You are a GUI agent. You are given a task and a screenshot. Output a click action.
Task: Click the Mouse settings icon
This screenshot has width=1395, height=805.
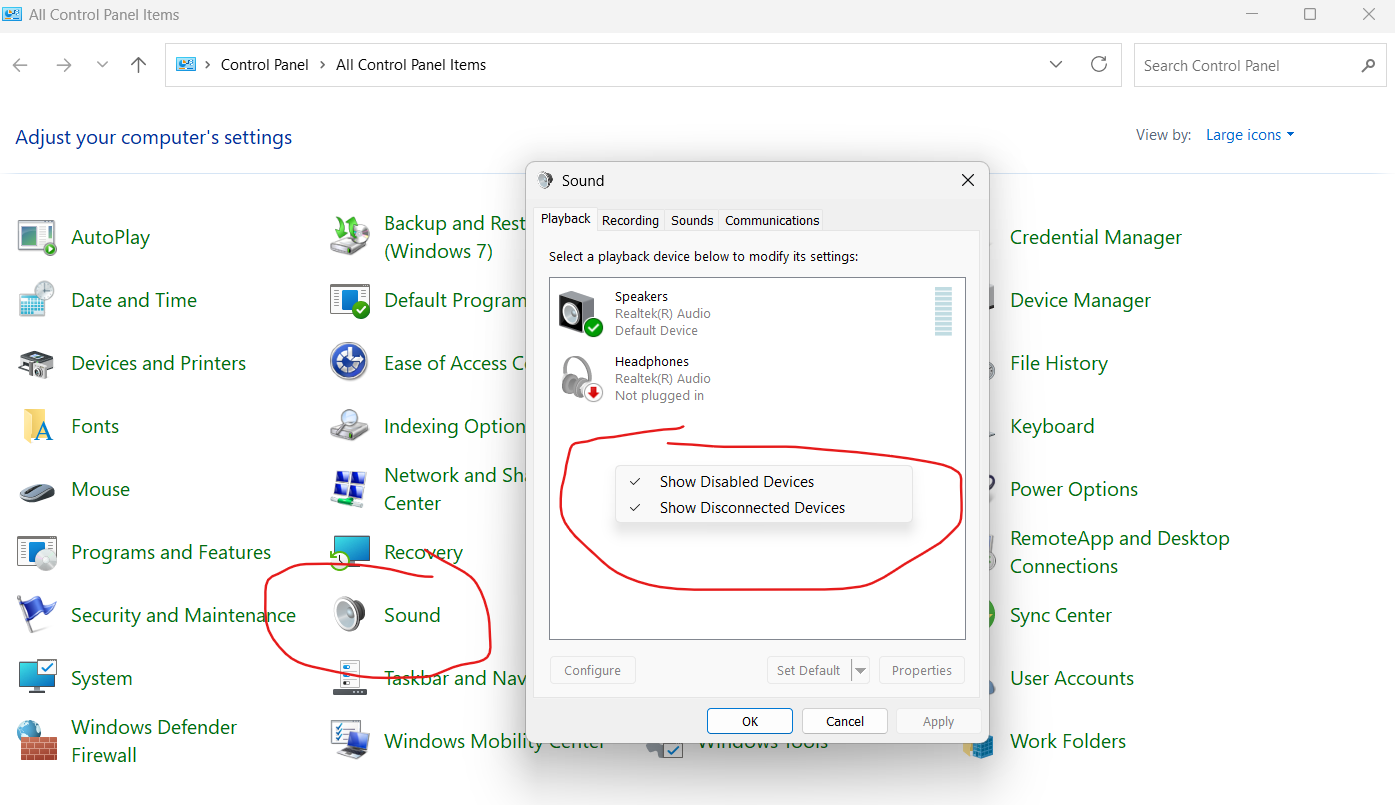tap(37, 490)
